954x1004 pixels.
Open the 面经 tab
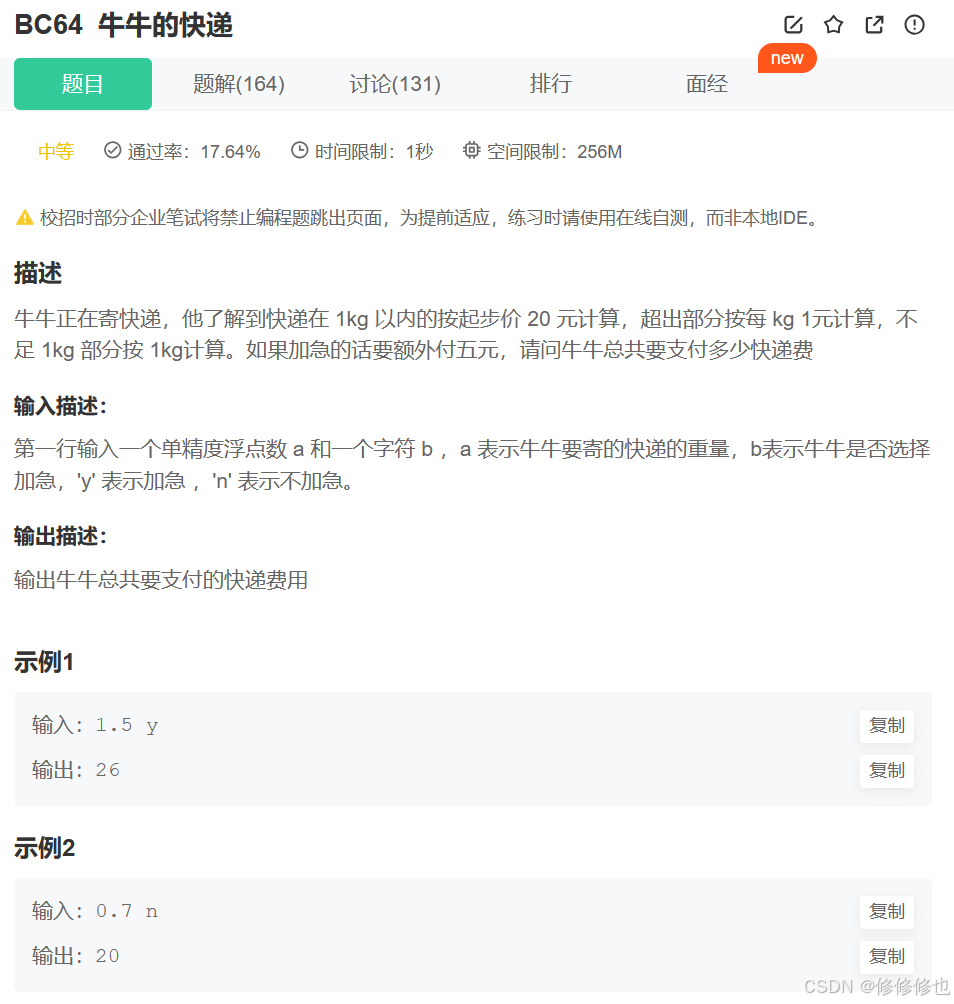tap(706, 84)
